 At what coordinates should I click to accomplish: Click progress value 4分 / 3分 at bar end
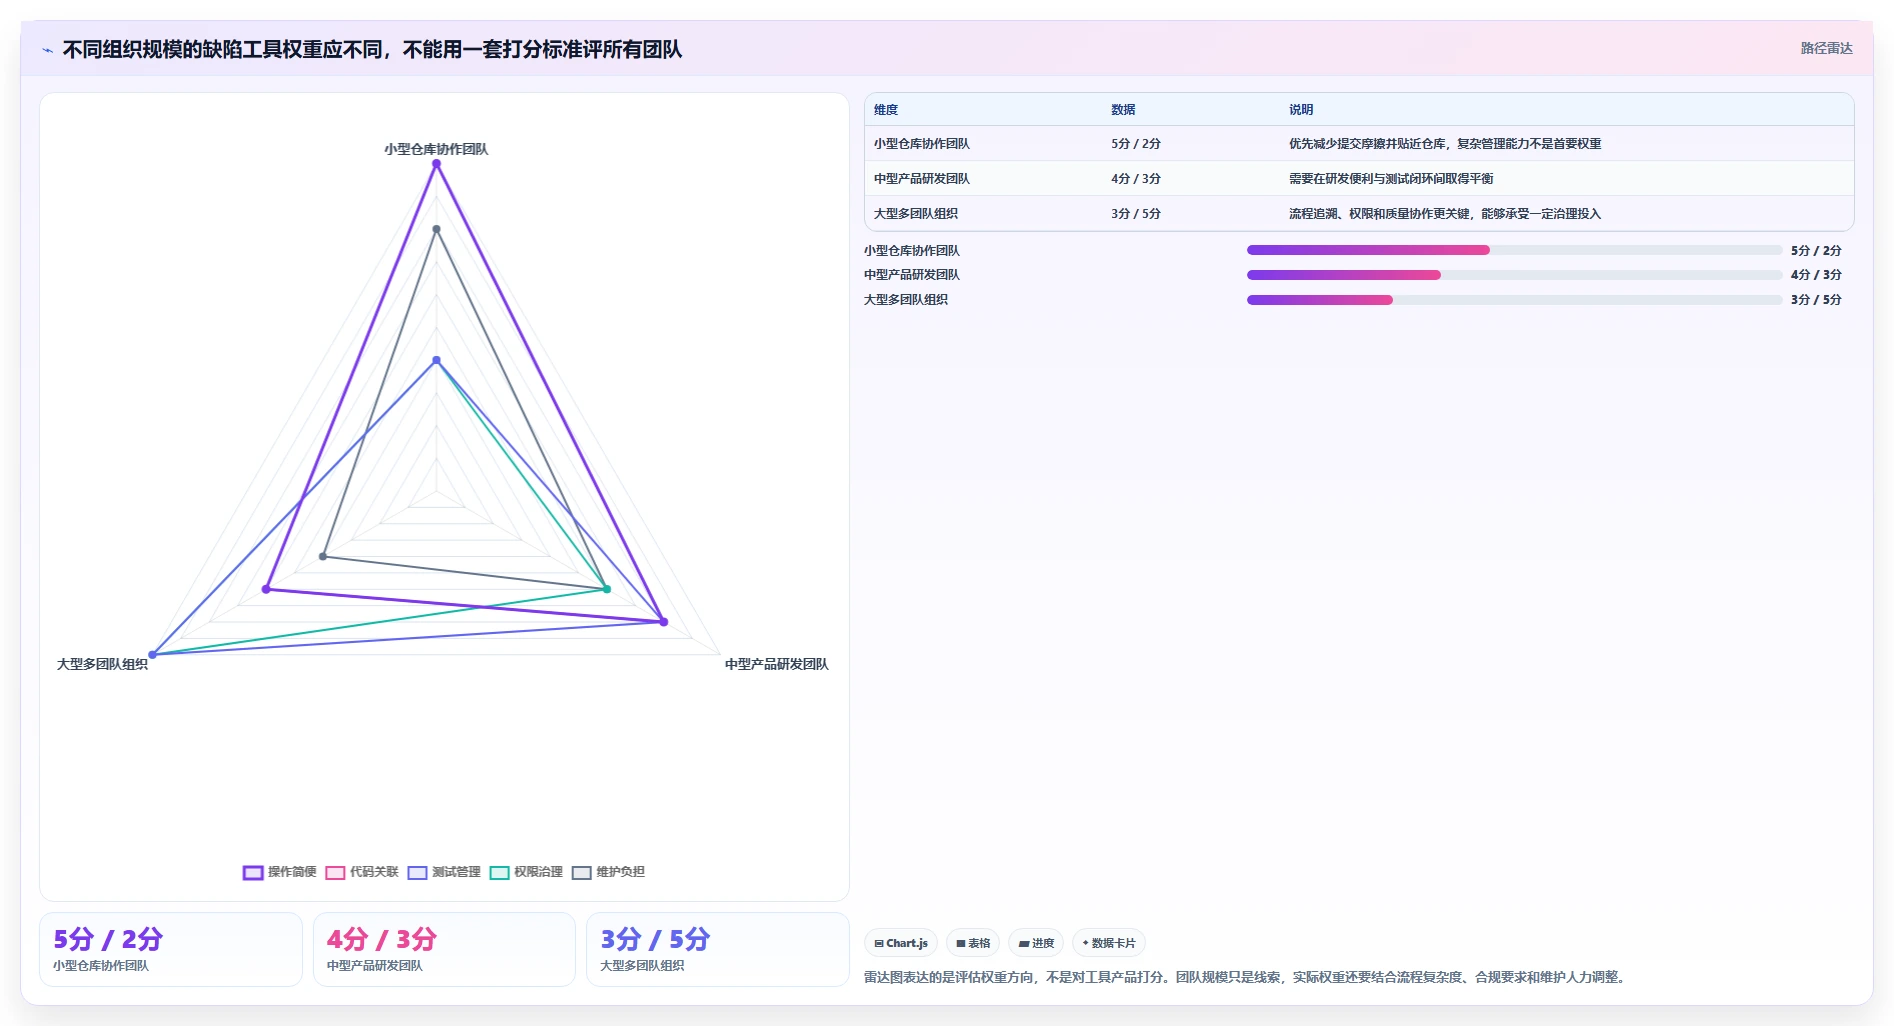pyautogui.click(x=1816, y=275)
